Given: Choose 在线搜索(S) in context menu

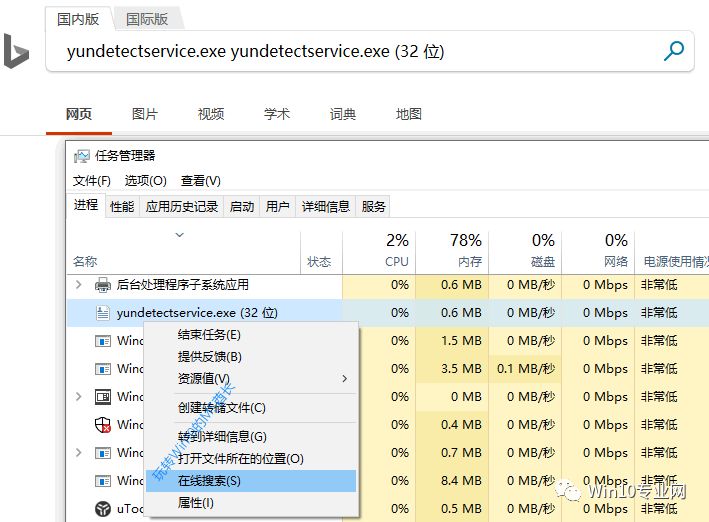Looking at the screenshot, I should coord(251,481).
